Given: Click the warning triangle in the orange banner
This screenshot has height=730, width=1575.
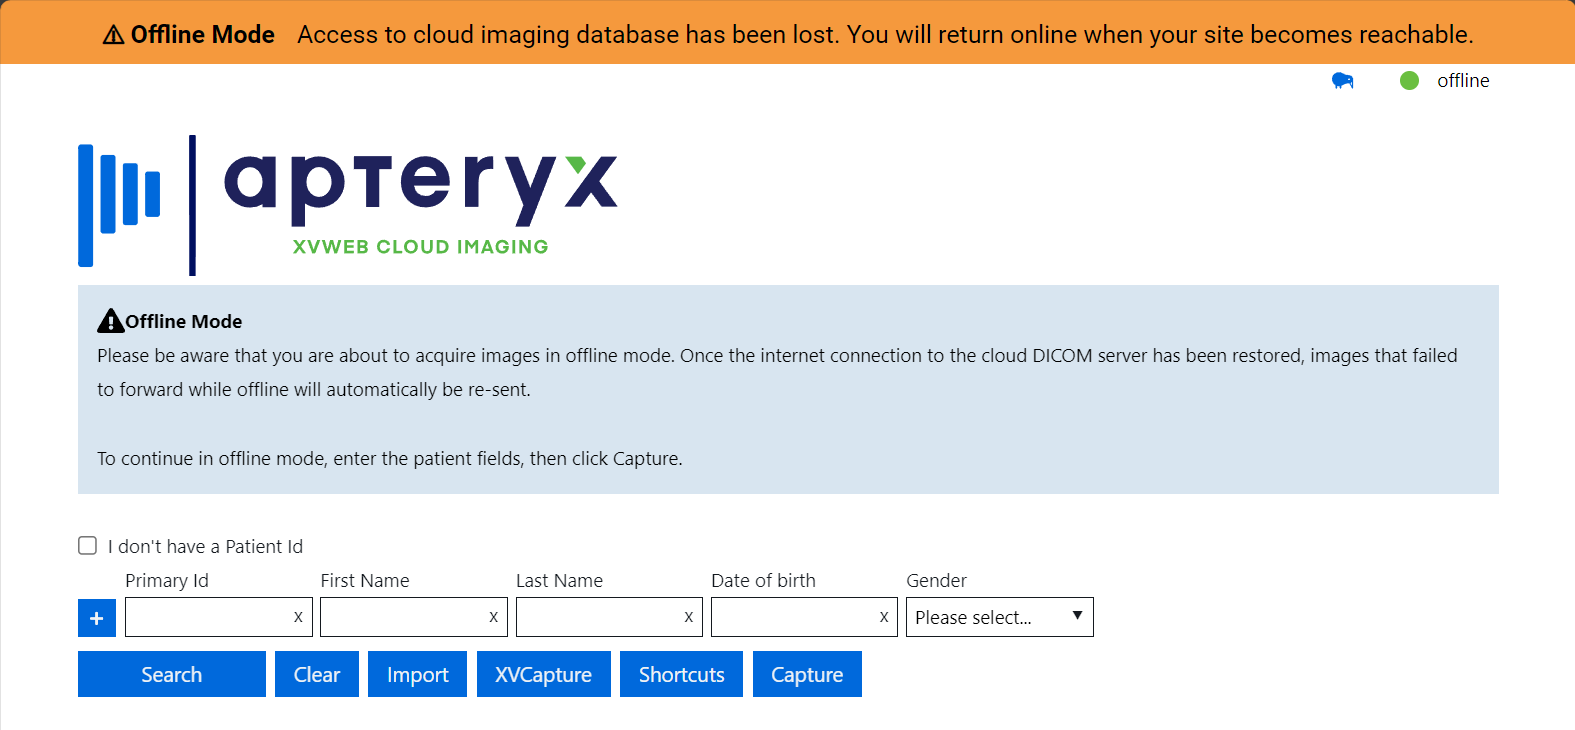Looking at the screenshot, I should click(x=114, y=35).
